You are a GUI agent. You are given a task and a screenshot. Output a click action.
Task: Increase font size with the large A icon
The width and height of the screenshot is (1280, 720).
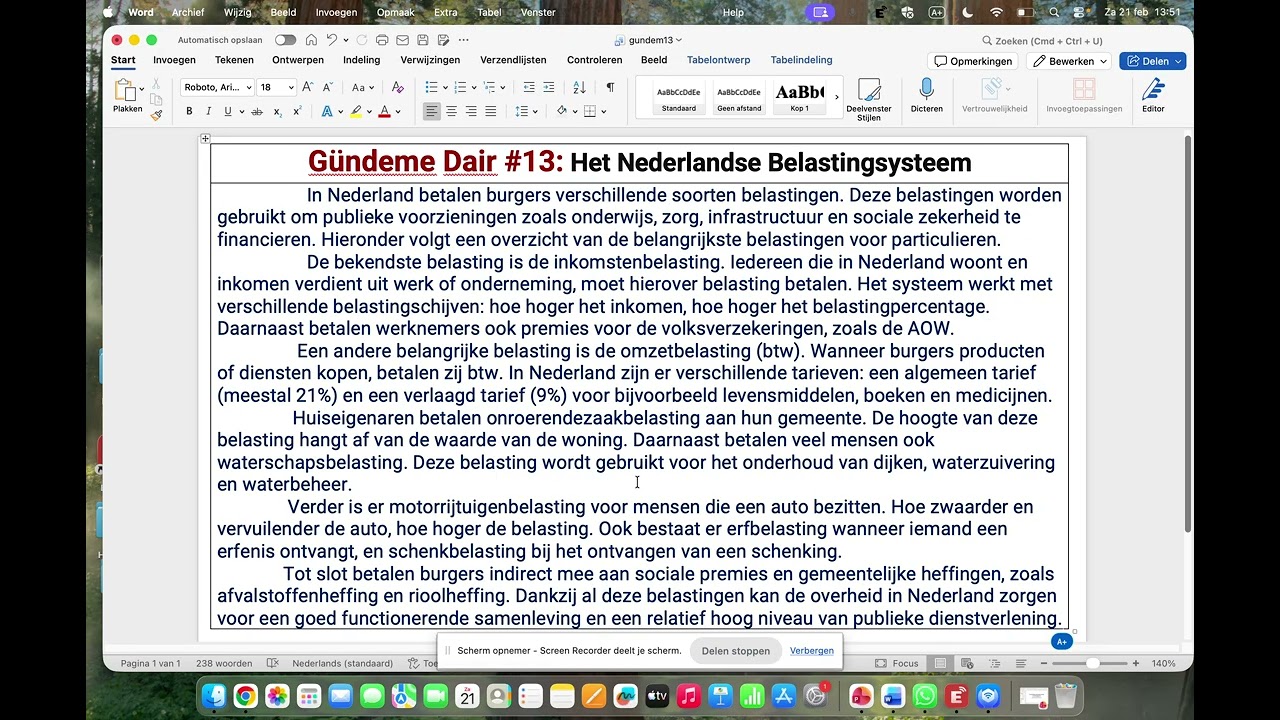point(307,87)
